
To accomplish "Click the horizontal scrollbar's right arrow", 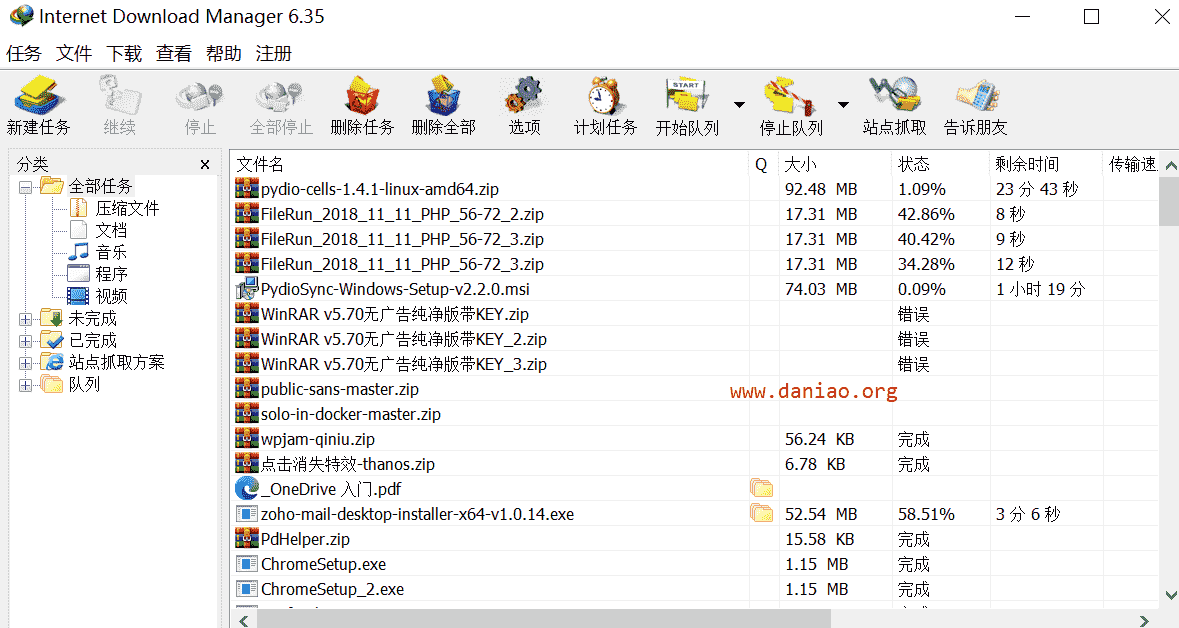I will tap(1144, 620).
